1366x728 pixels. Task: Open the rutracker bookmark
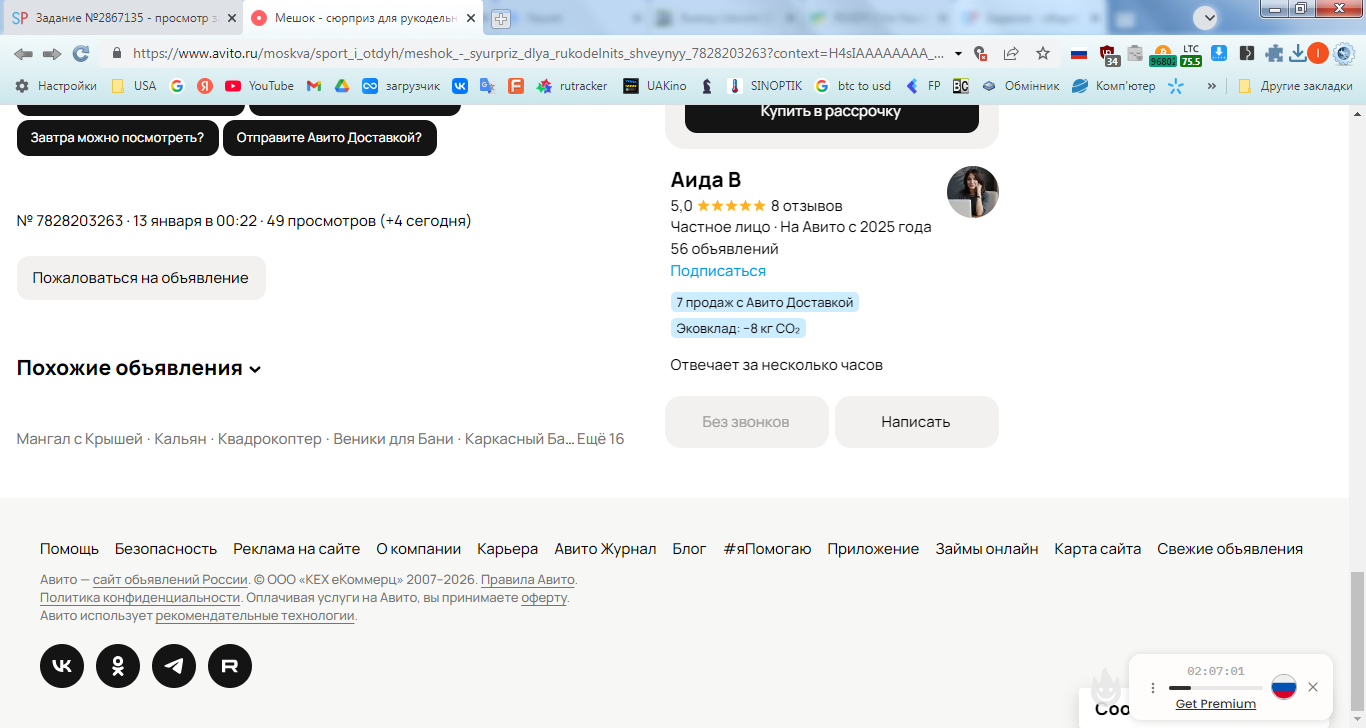coord(571,86)
